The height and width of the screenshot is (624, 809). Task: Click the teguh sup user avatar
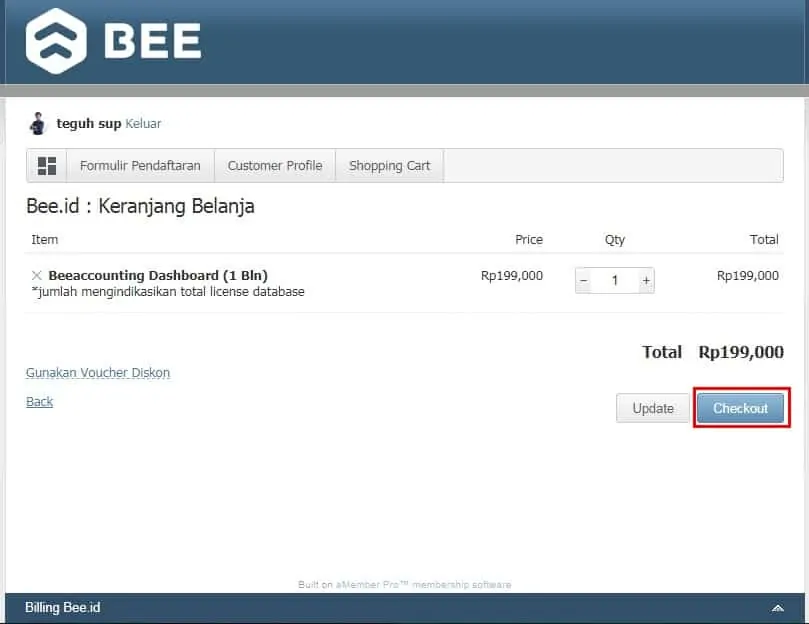point(38,123)
